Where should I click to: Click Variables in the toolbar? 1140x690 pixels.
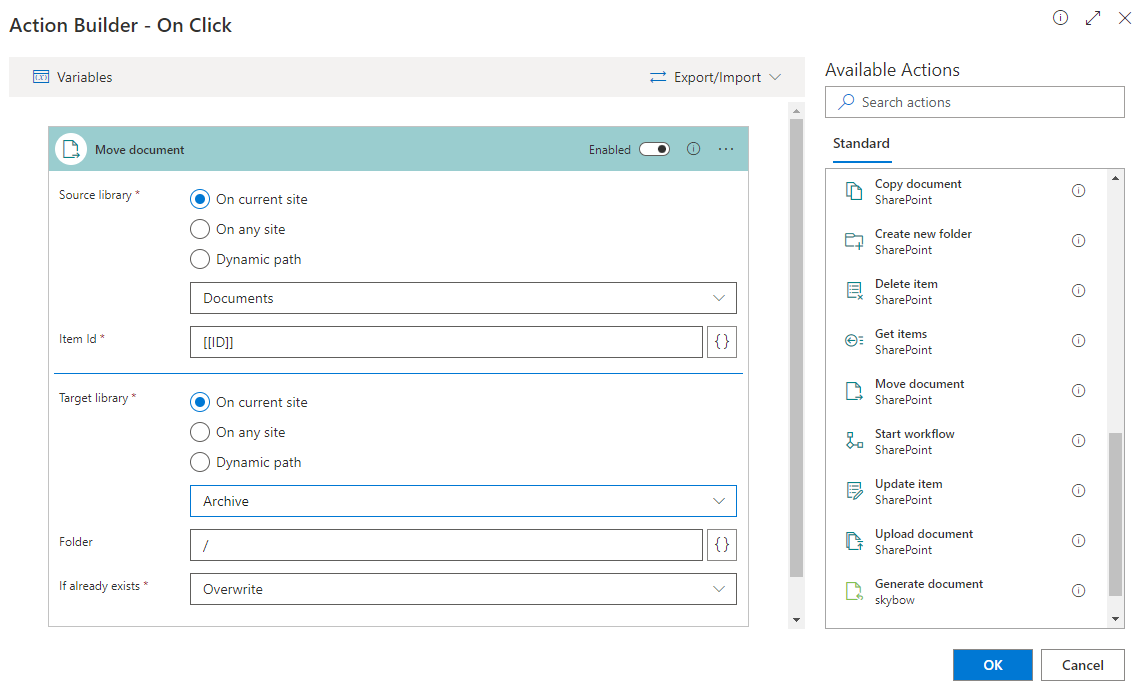point(84,77)
